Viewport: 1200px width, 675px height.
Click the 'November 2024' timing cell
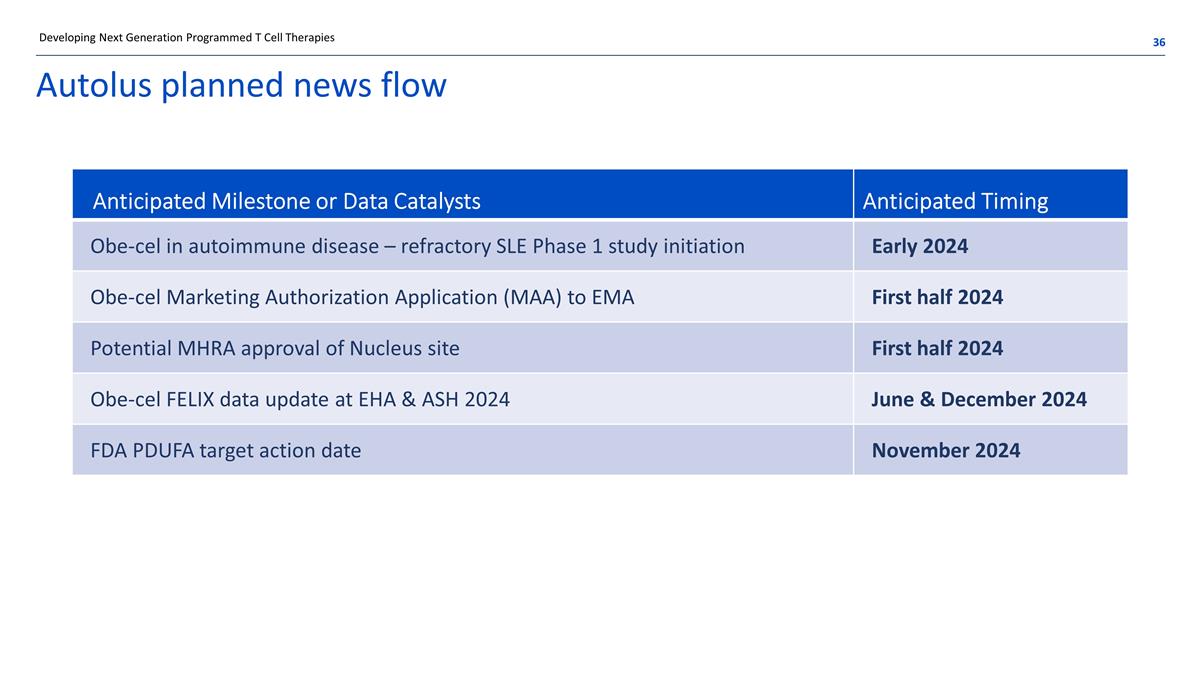pos(946,451)
